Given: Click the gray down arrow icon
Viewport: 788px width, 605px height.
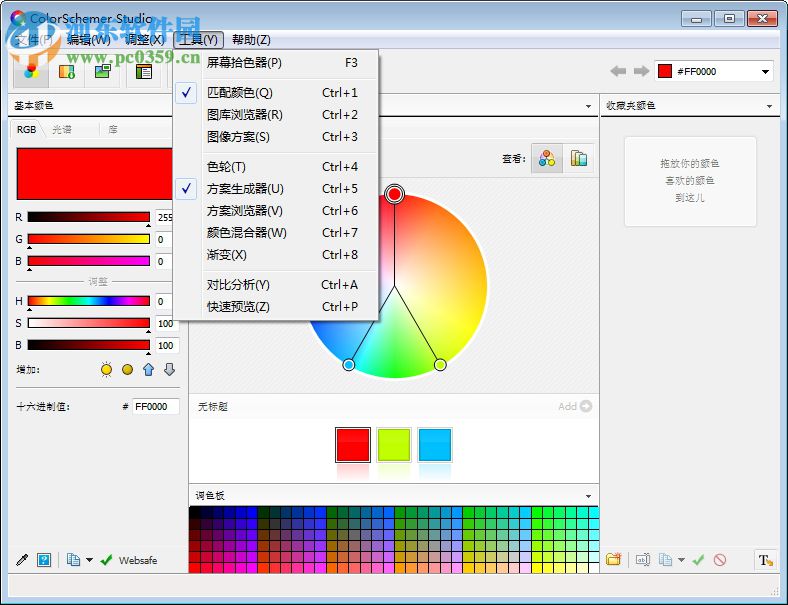Looking at the screenshot, I should pos(169,370).
